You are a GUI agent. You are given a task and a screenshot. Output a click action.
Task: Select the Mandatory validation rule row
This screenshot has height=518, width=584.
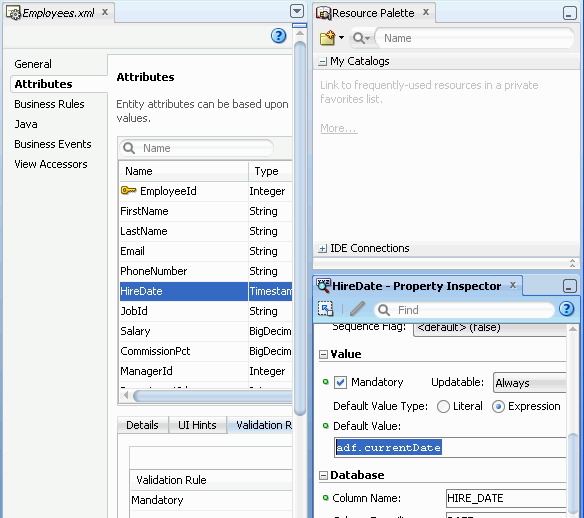(x=211, y=500)
